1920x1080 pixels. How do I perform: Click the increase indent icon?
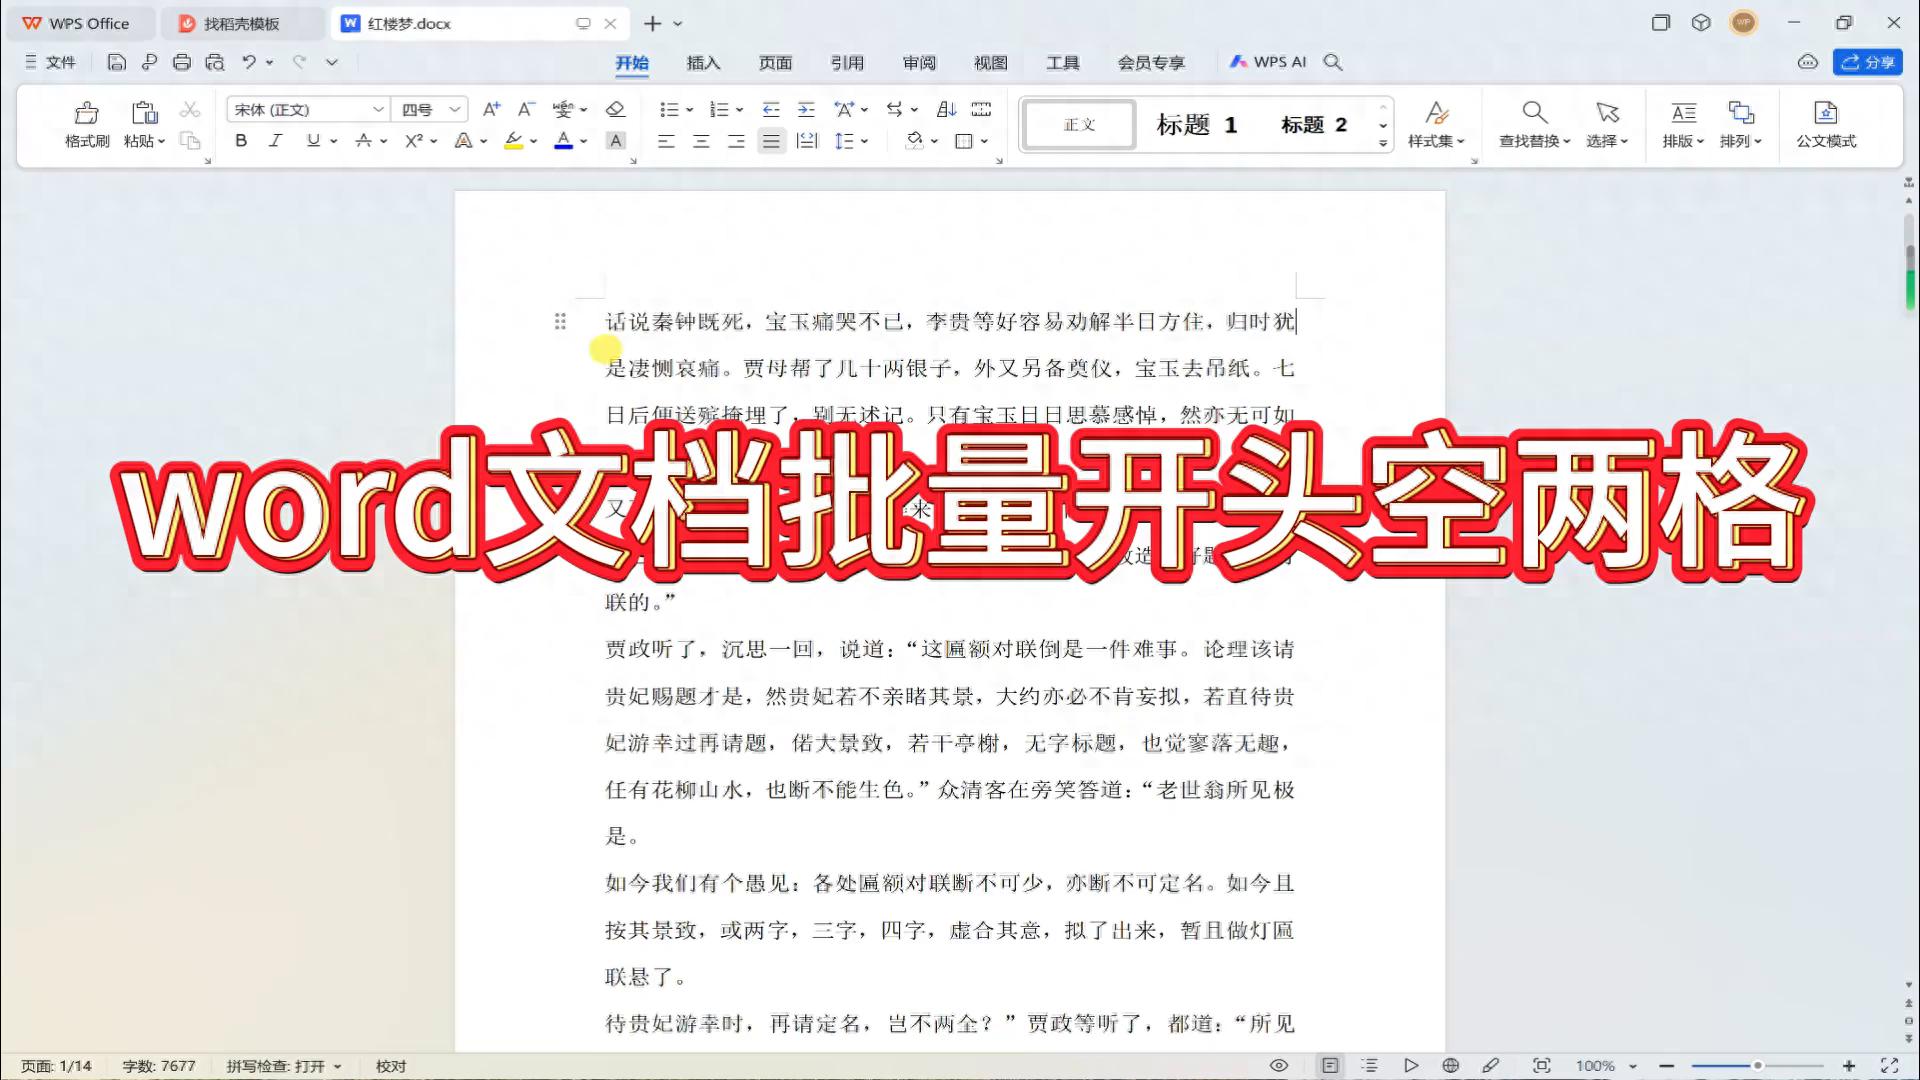click(806, 109)
